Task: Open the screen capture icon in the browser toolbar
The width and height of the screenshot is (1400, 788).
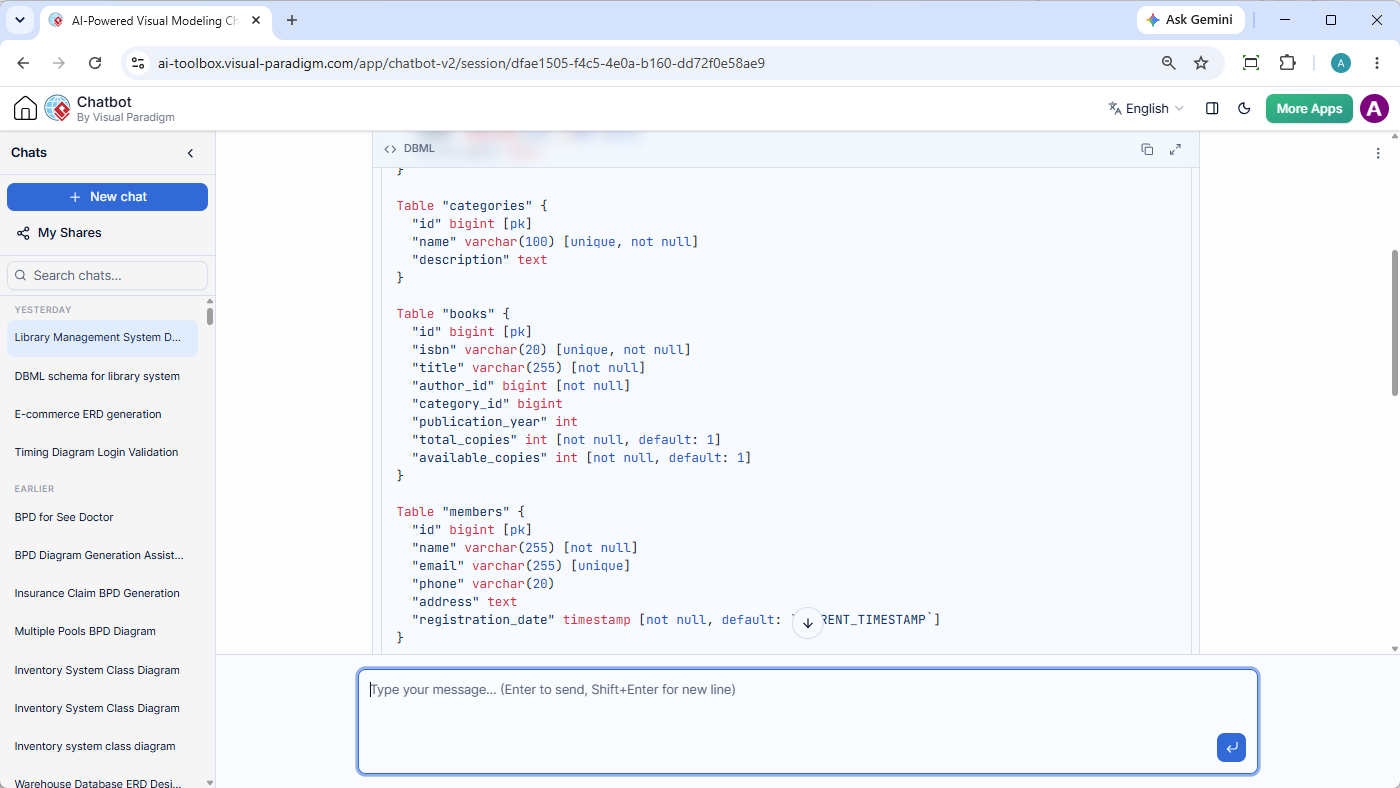Action: pos(1251,63)
